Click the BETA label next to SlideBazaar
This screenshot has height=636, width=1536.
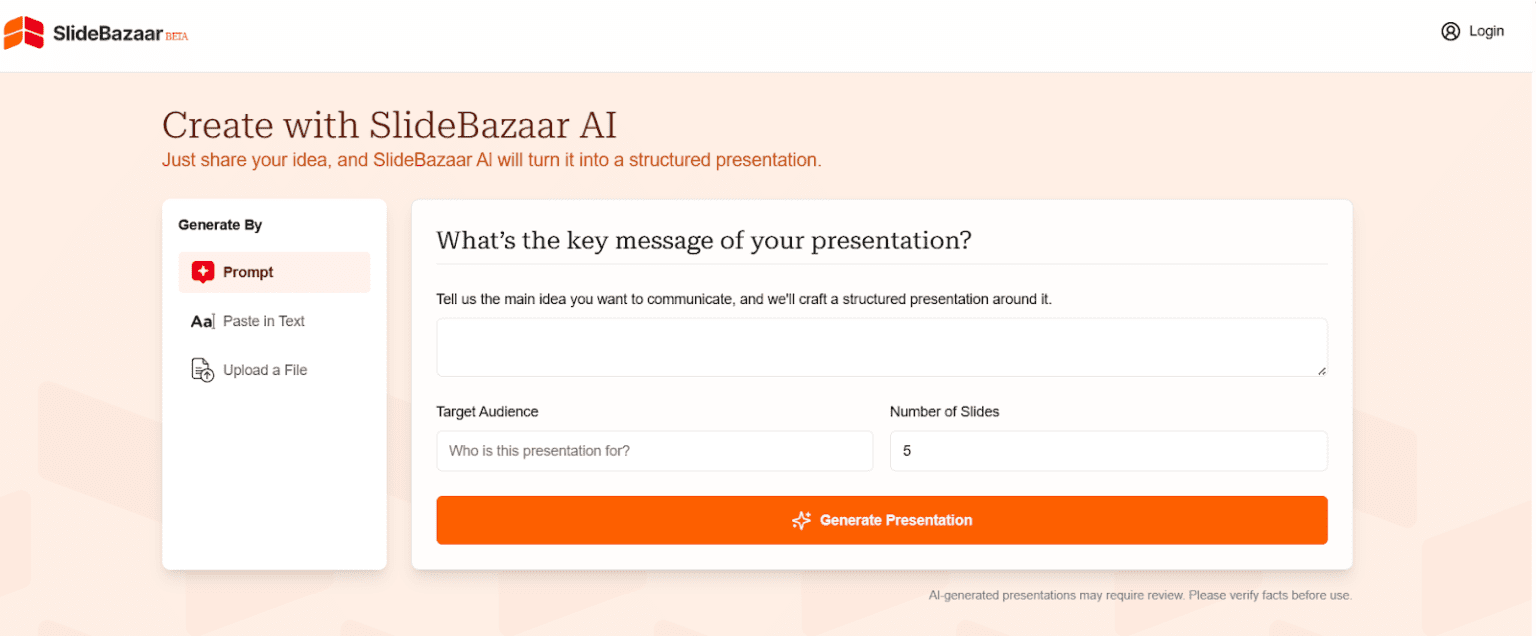[x=176, y=36]
